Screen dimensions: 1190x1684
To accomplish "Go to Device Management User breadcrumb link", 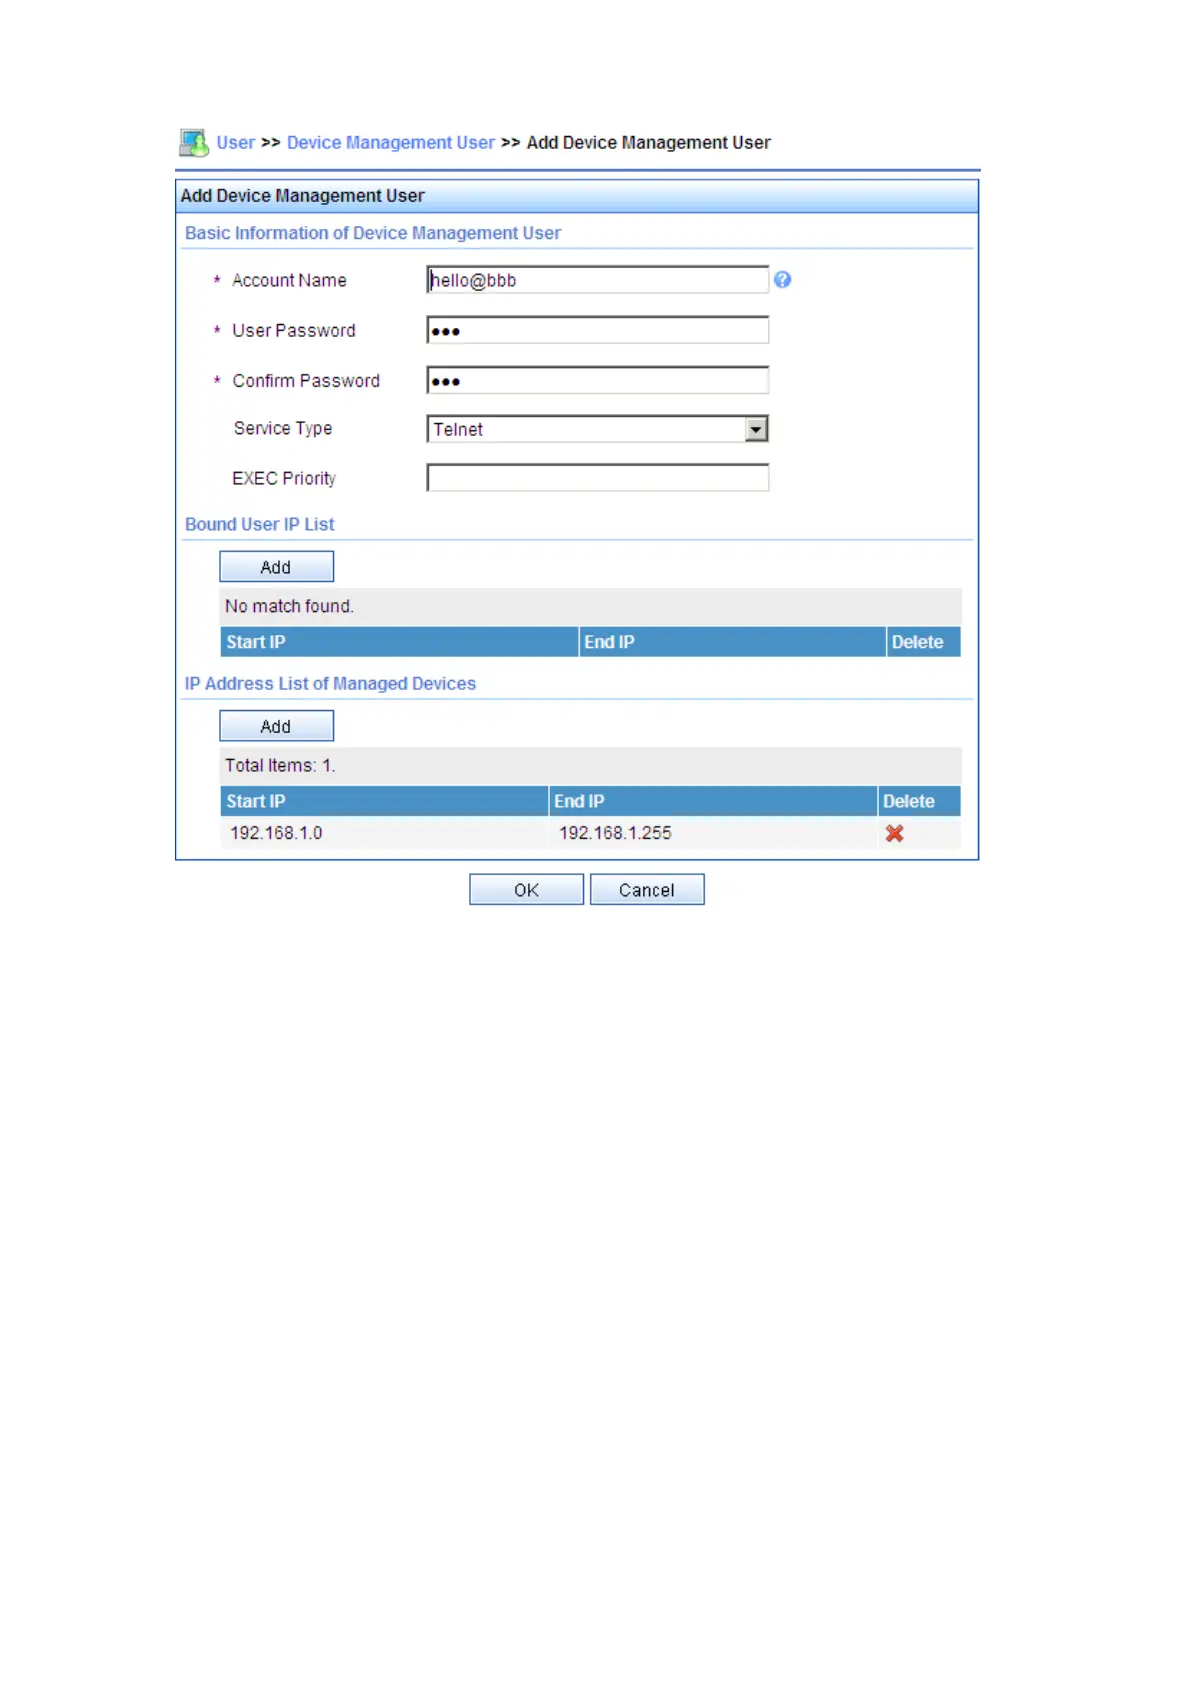I will click(x=390, y=143).
